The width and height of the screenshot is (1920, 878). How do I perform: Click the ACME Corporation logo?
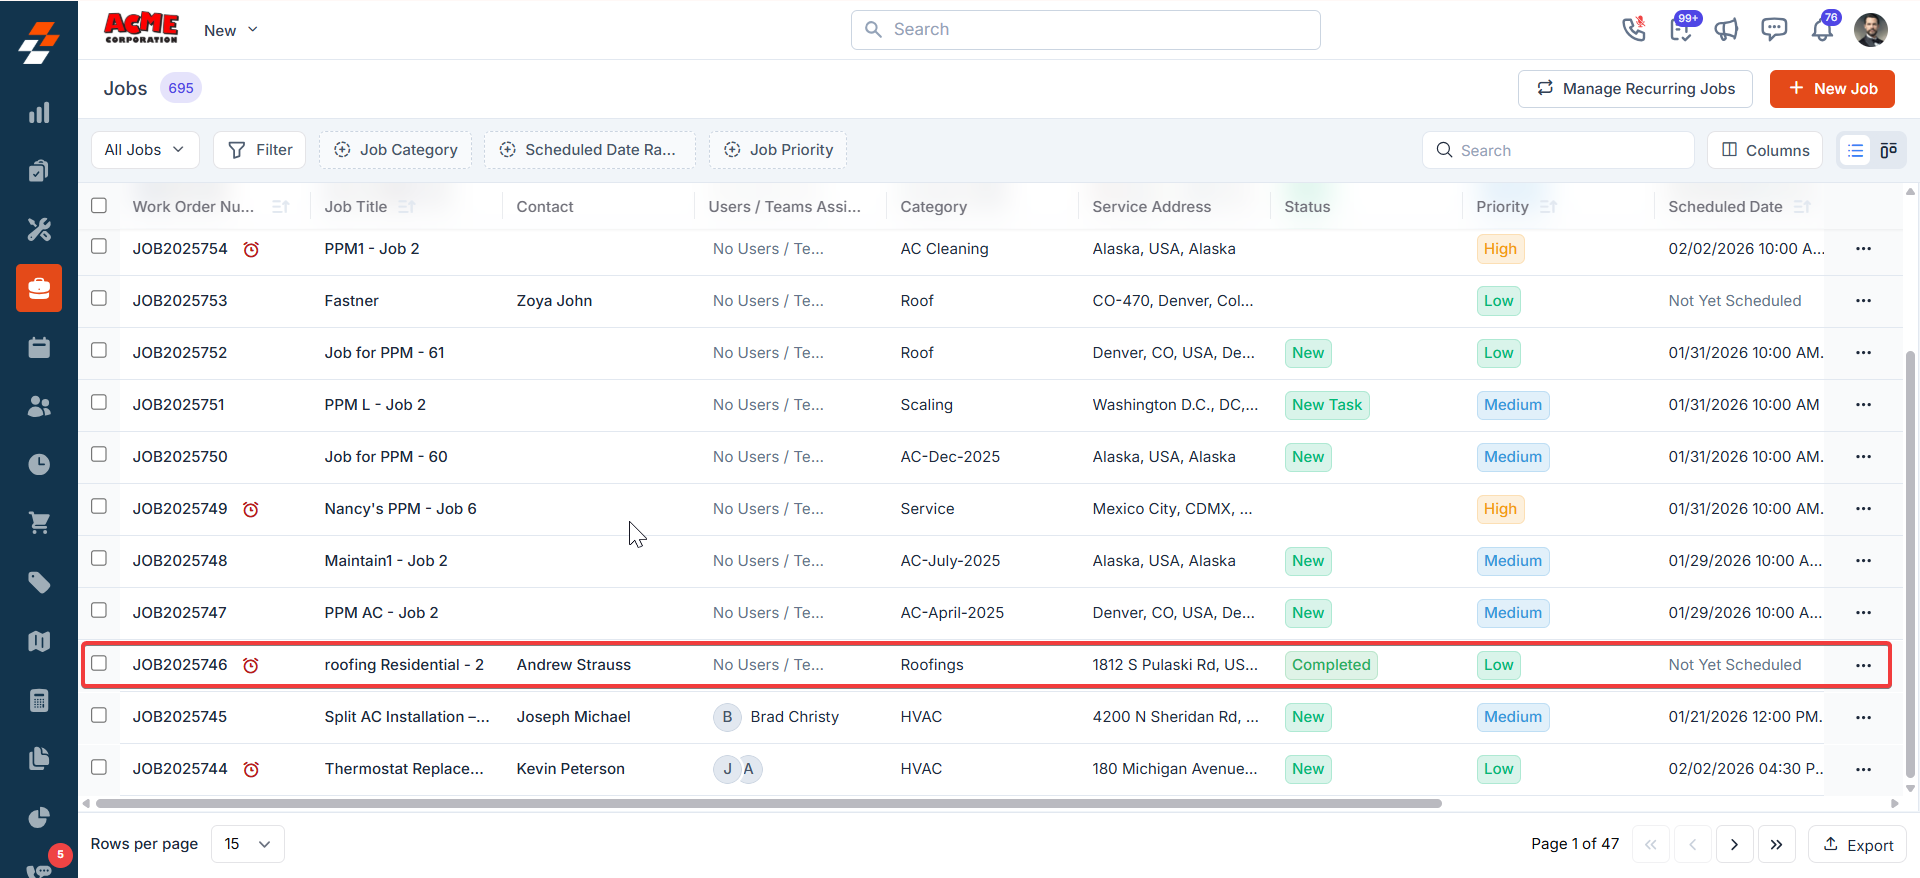(141, 28)
